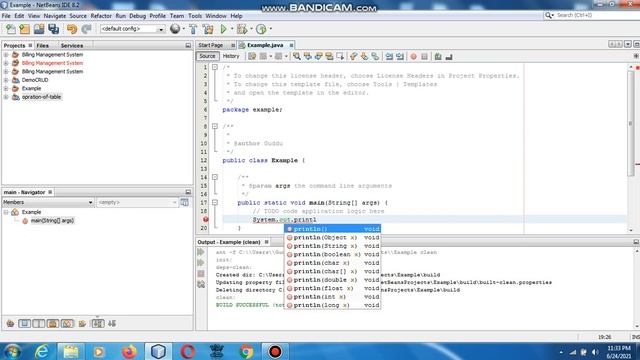Select main(String[] args) in Navigator

tap(52, 221)
